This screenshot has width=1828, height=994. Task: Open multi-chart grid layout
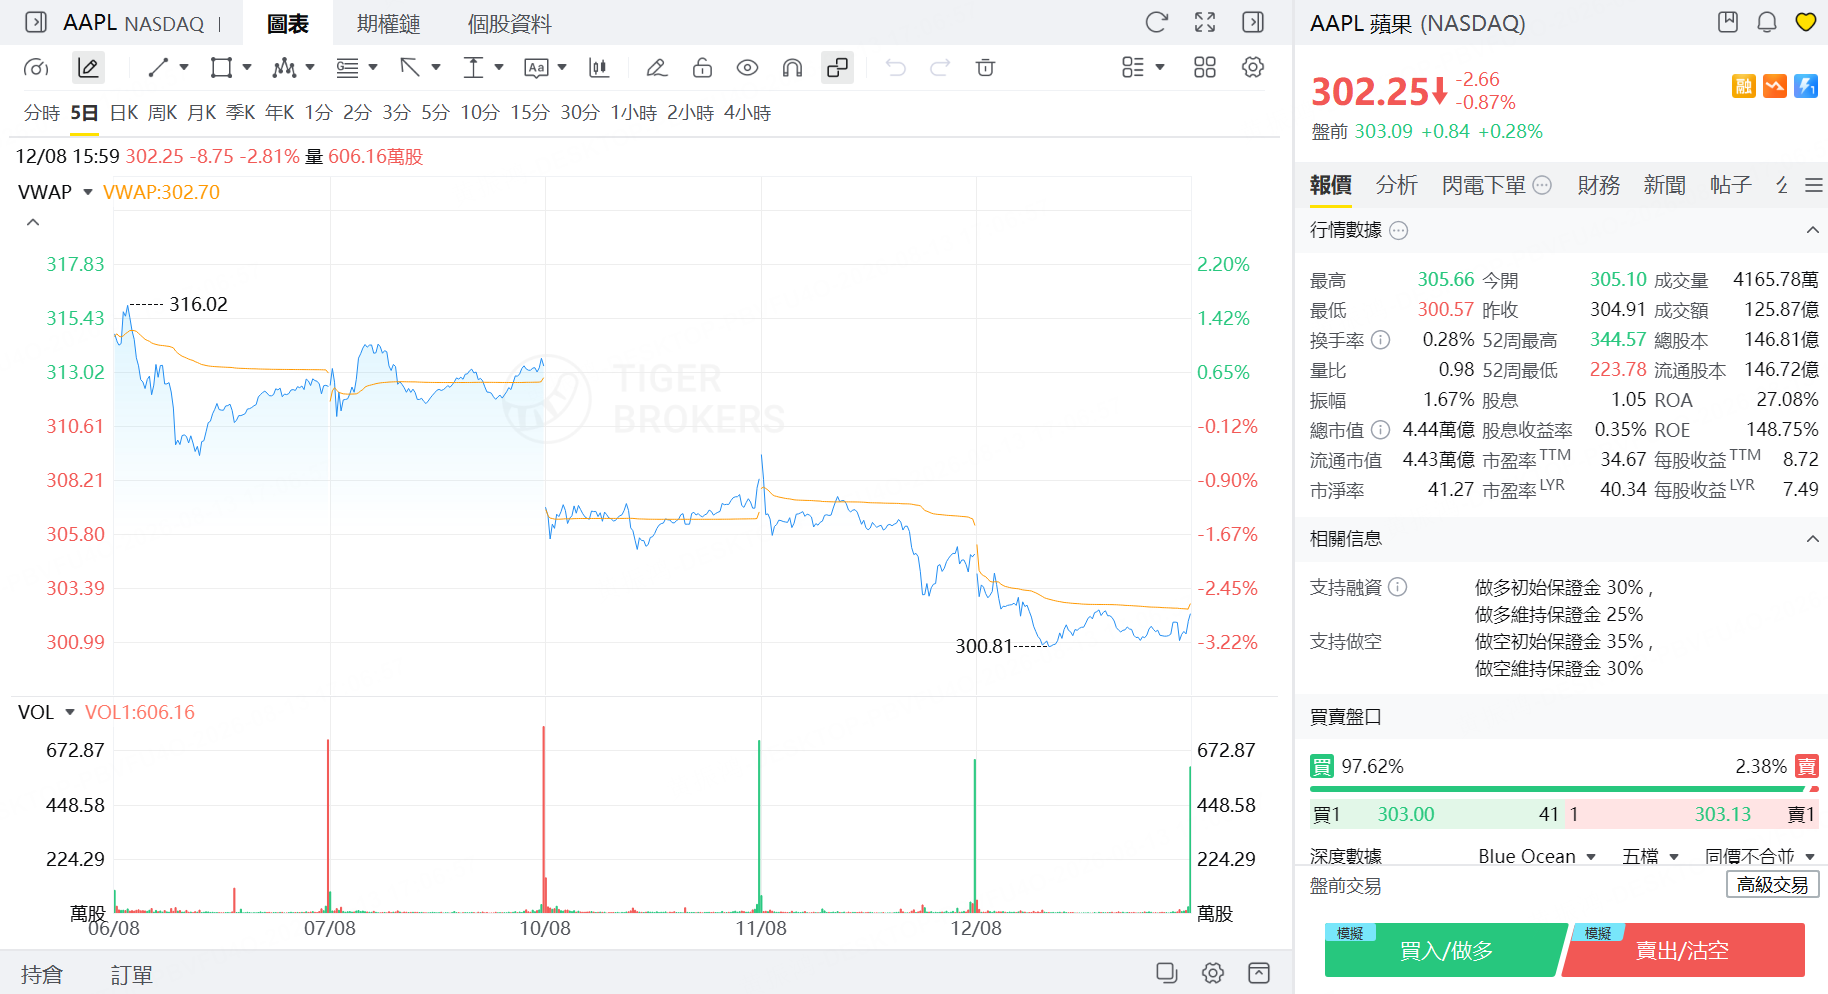(1205, 68)
